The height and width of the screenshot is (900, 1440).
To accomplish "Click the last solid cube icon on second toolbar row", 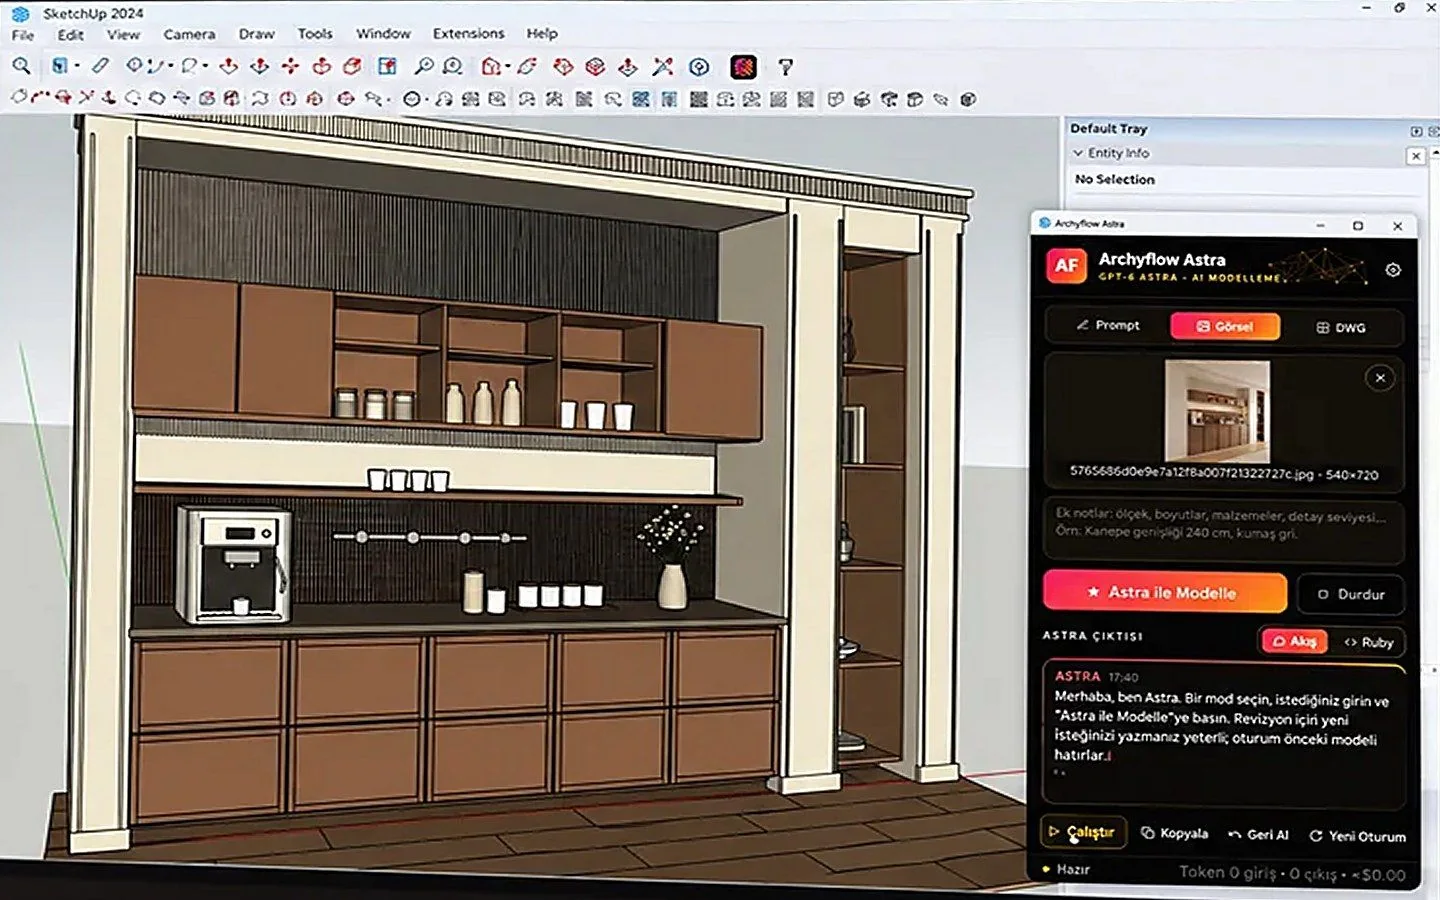I will pyautogui.click(x=968, y=99).
